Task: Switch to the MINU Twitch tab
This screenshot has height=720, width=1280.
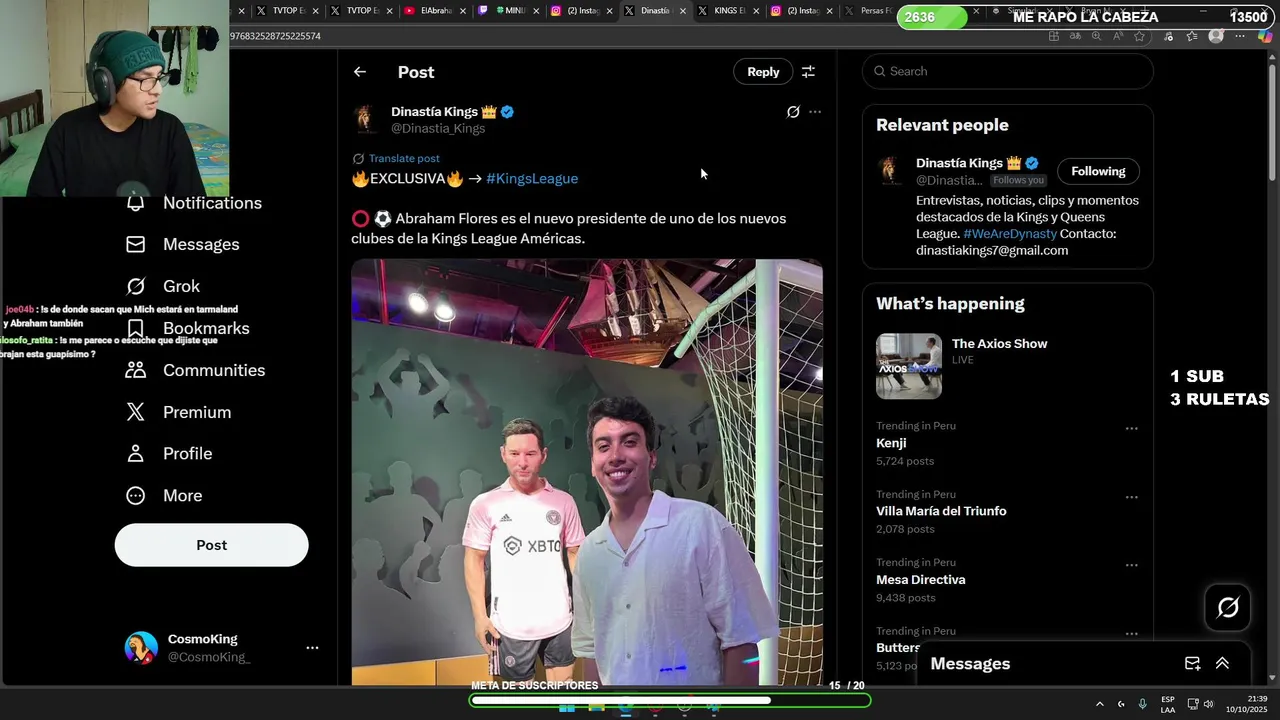Action: [x=508, y=11]
